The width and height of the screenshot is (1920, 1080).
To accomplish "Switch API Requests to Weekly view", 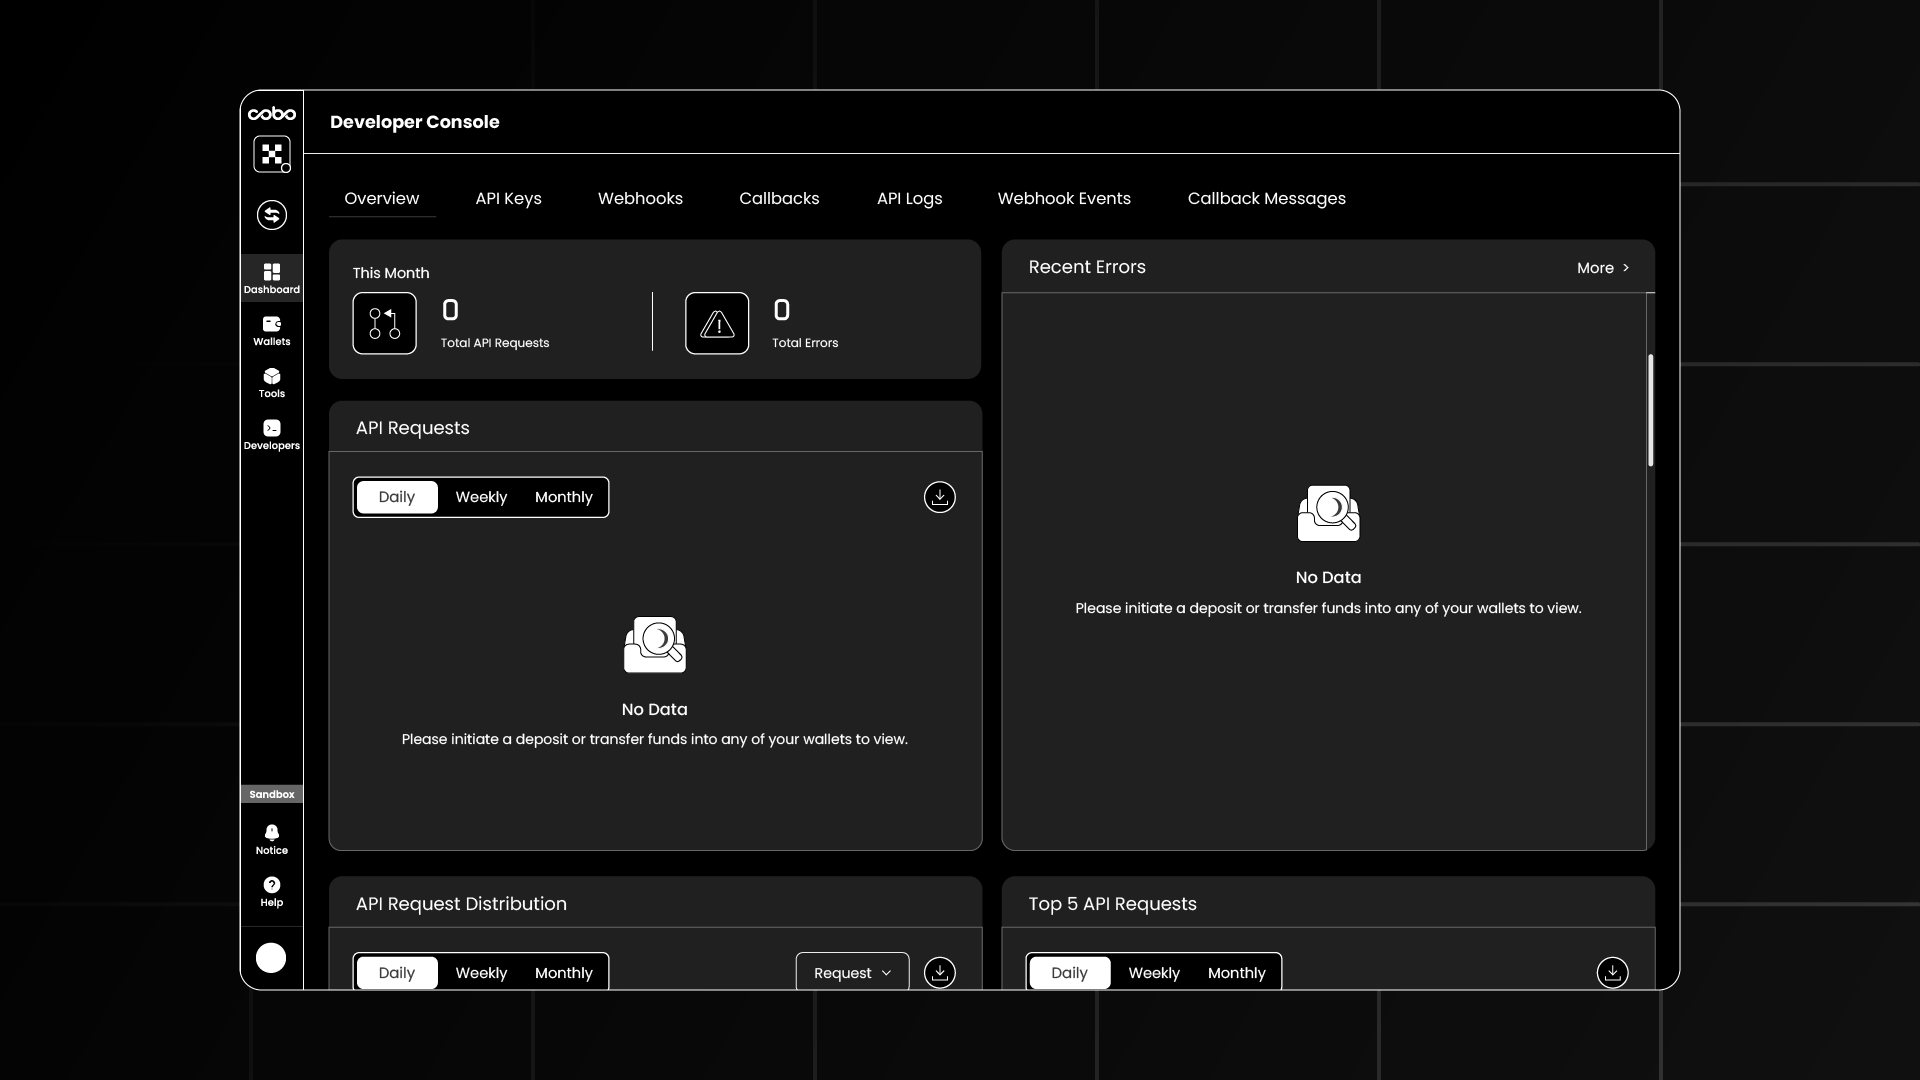I will pos(481,497).
